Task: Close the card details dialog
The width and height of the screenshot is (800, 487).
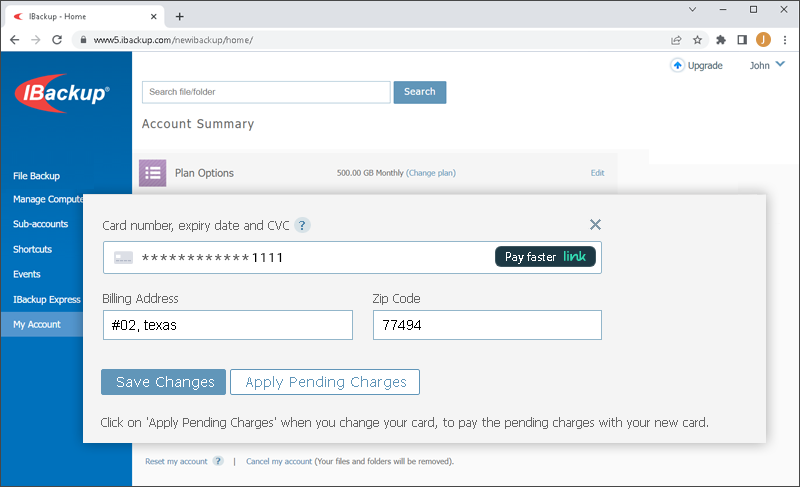Action: point(595,224)
